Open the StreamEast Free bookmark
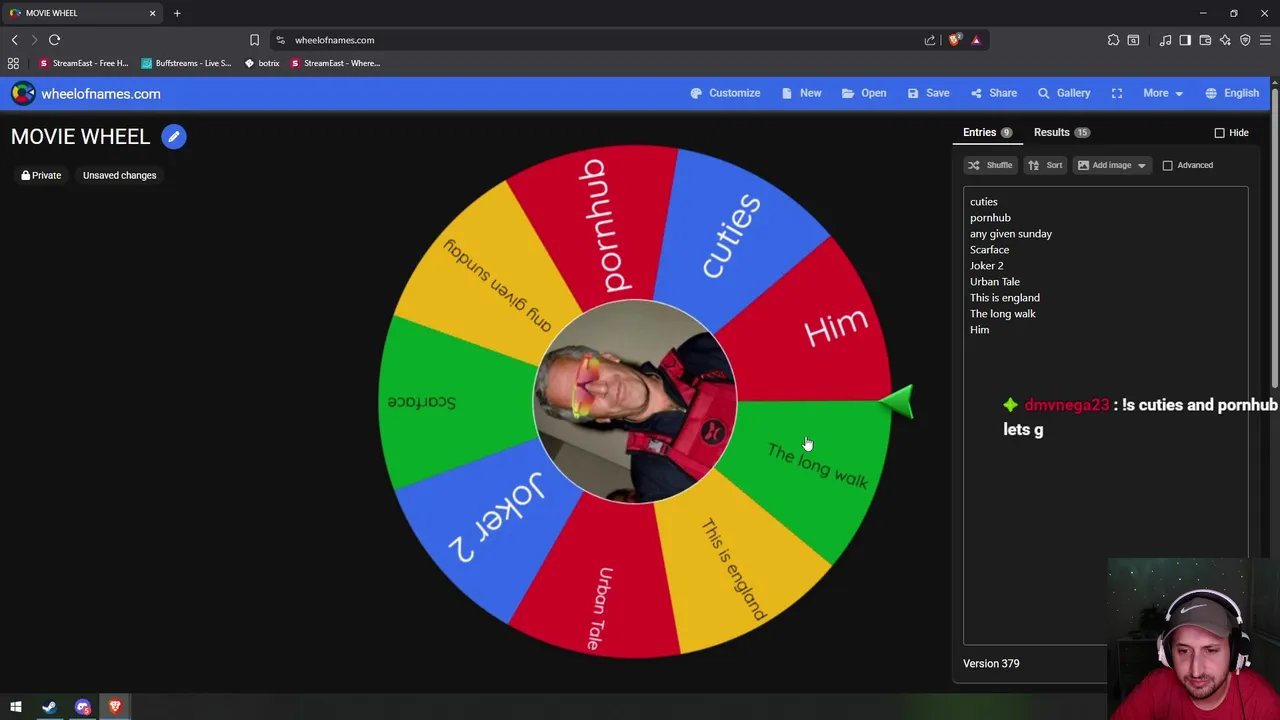Viewport: 1280px width, 720px height. (x=84, y=63)
